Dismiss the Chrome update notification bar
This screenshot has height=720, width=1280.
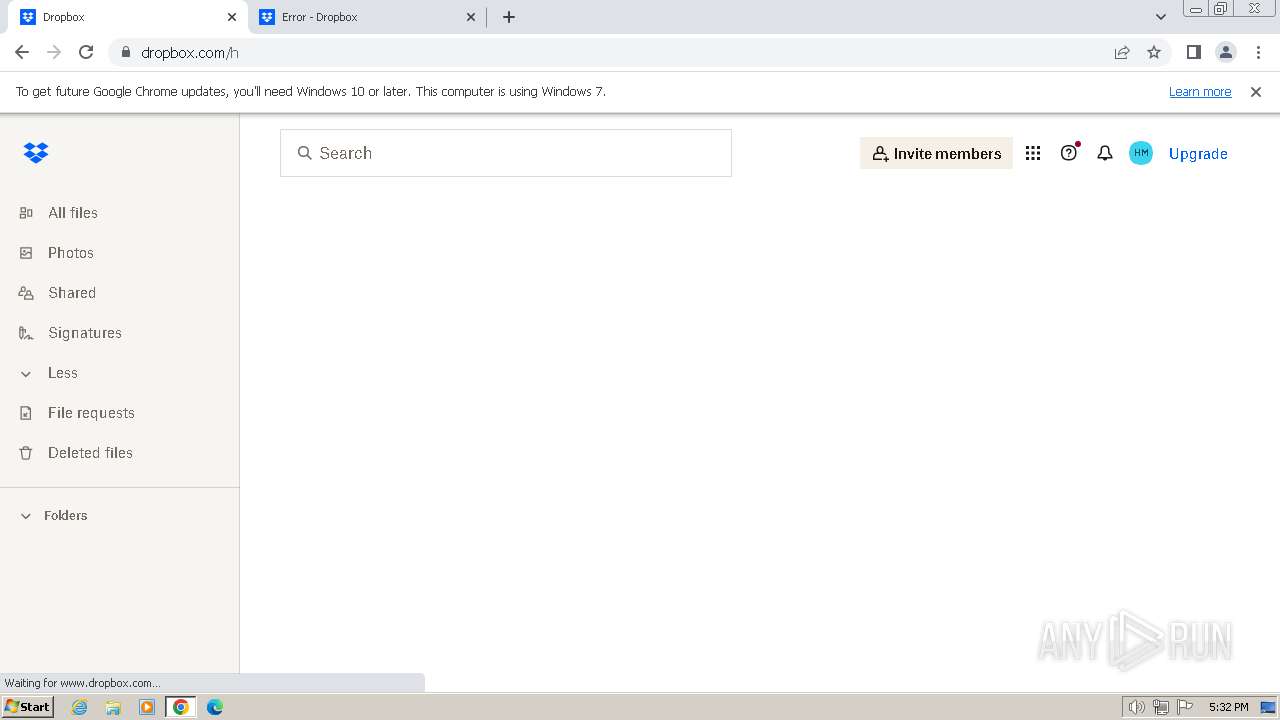click(x=1256, y=92)
